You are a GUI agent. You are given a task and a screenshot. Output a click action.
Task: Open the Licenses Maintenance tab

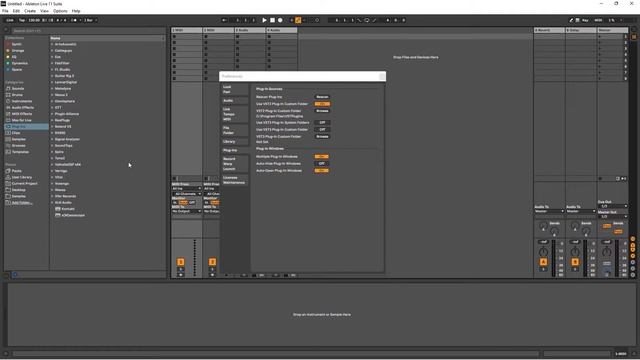(235, 180)
